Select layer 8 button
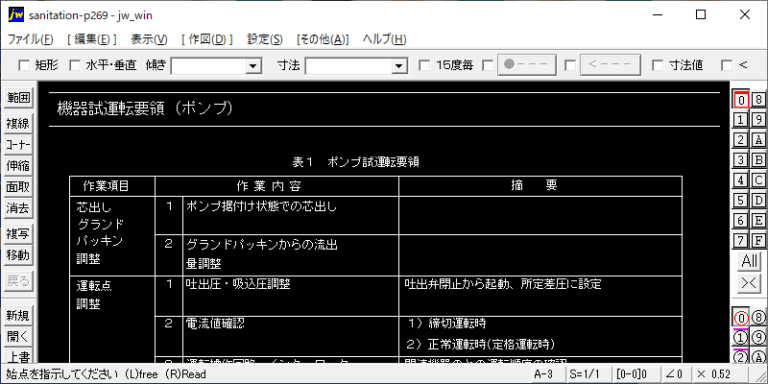 [x=758, y=99]
